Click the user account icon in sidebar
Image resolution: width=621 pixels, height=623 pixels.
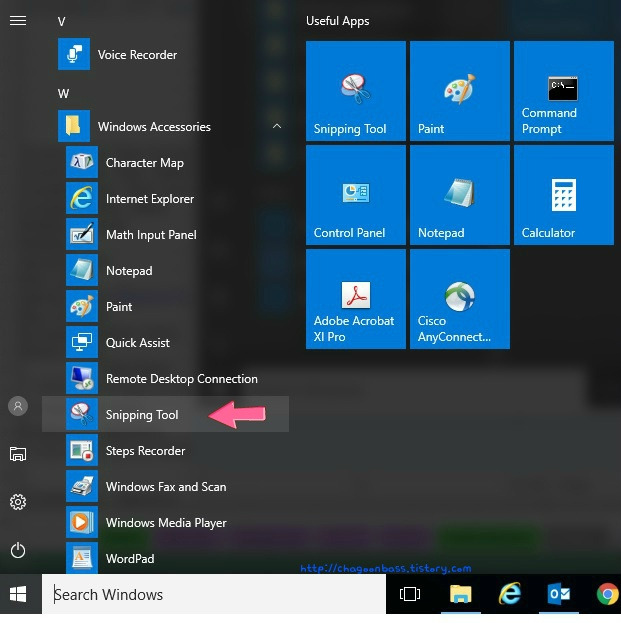[18, 406]
